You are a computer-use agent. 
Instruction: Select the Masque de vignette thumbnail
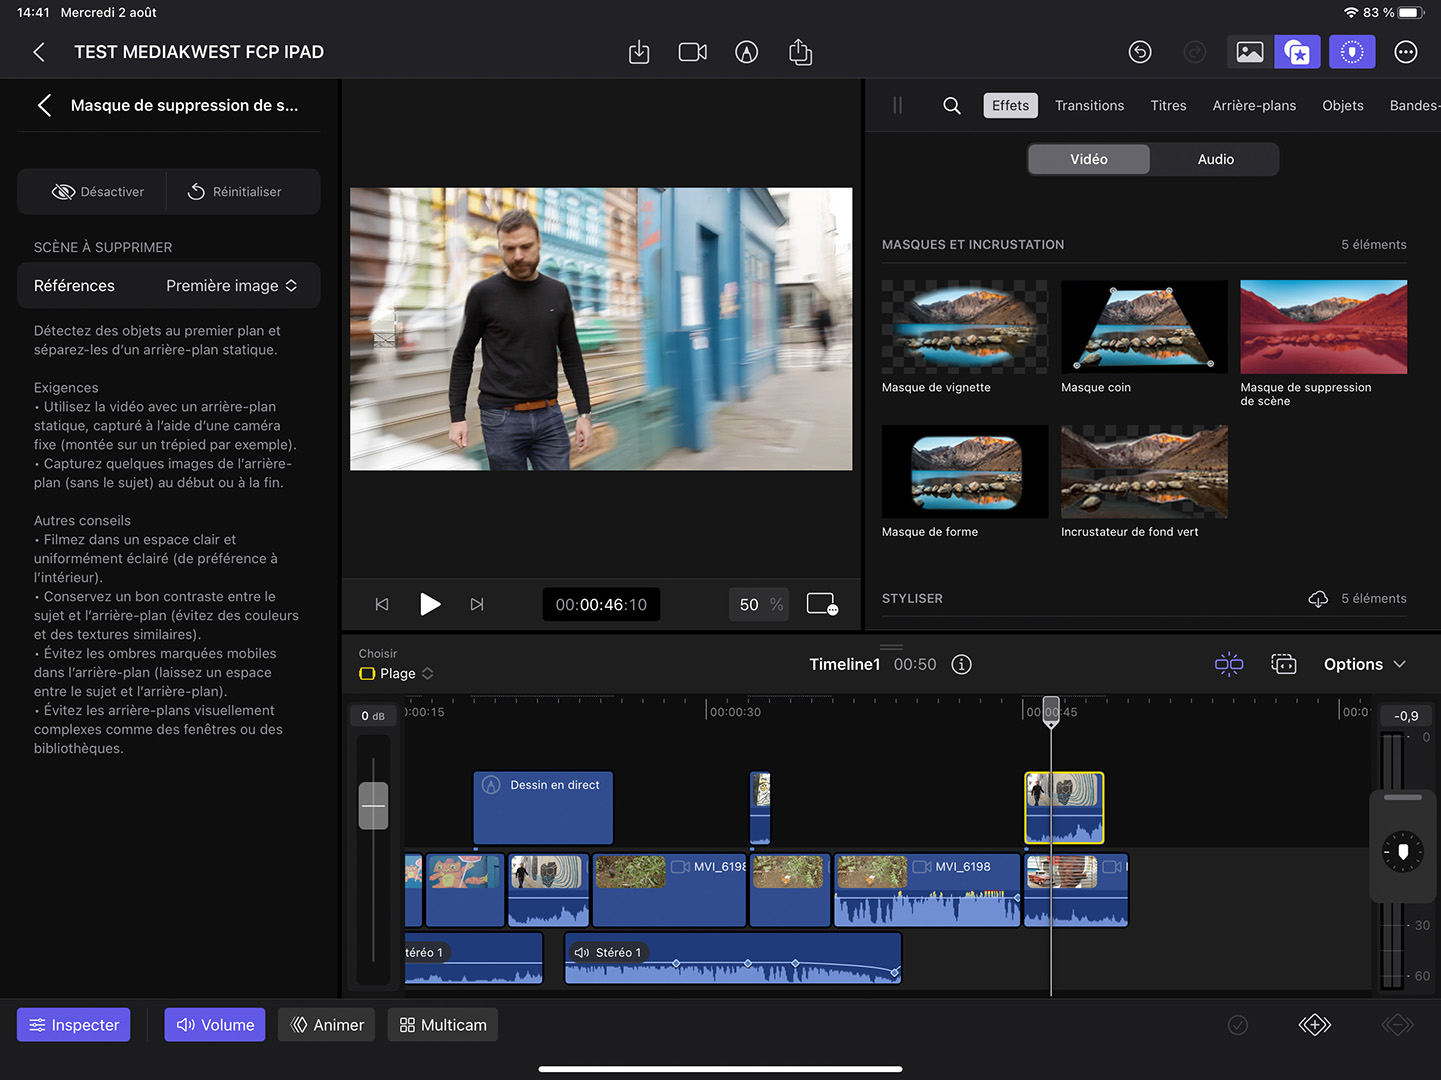(964, 327)
